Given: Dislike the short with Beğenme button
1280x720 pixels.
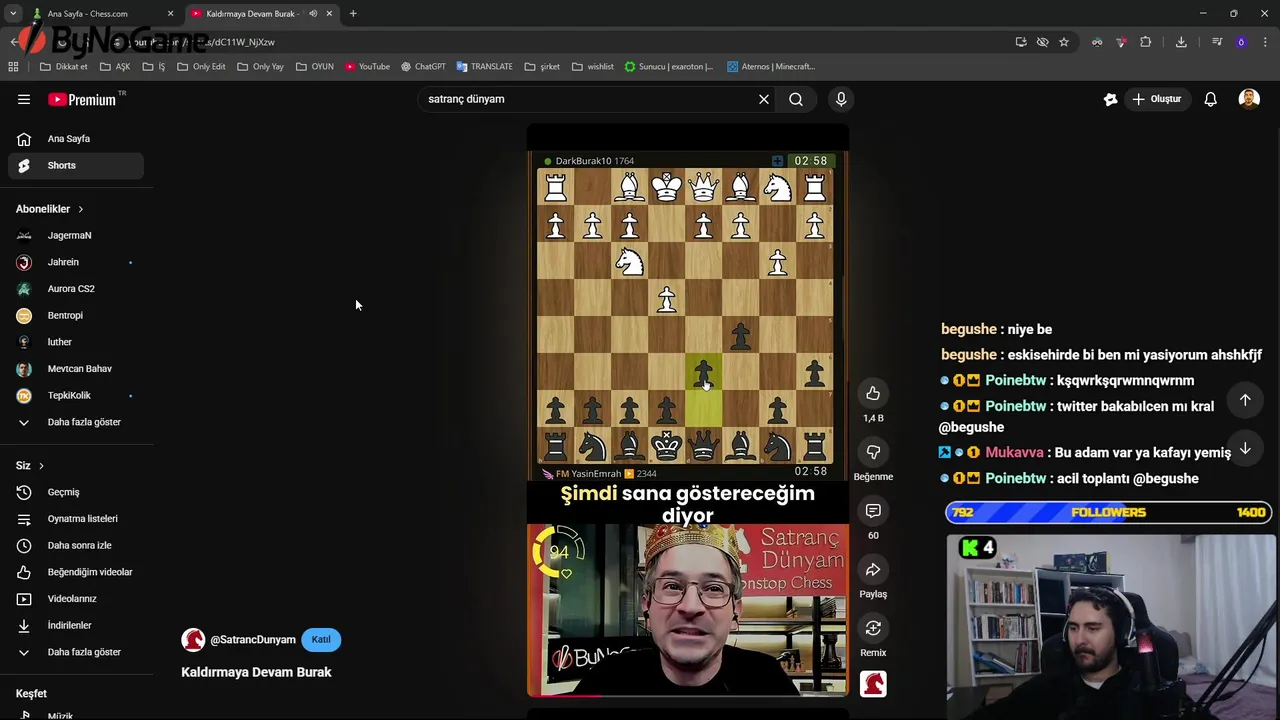Looking at the screenshot, I should point(873,452).
